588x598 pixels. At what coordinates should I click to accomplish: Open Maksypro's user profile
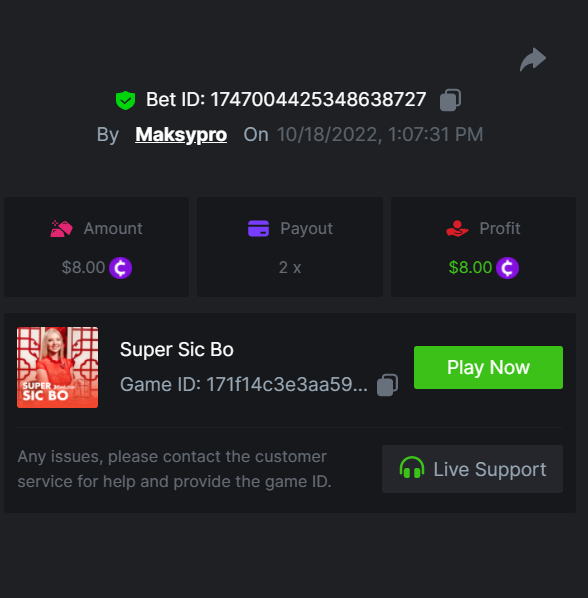coord(181,135)
